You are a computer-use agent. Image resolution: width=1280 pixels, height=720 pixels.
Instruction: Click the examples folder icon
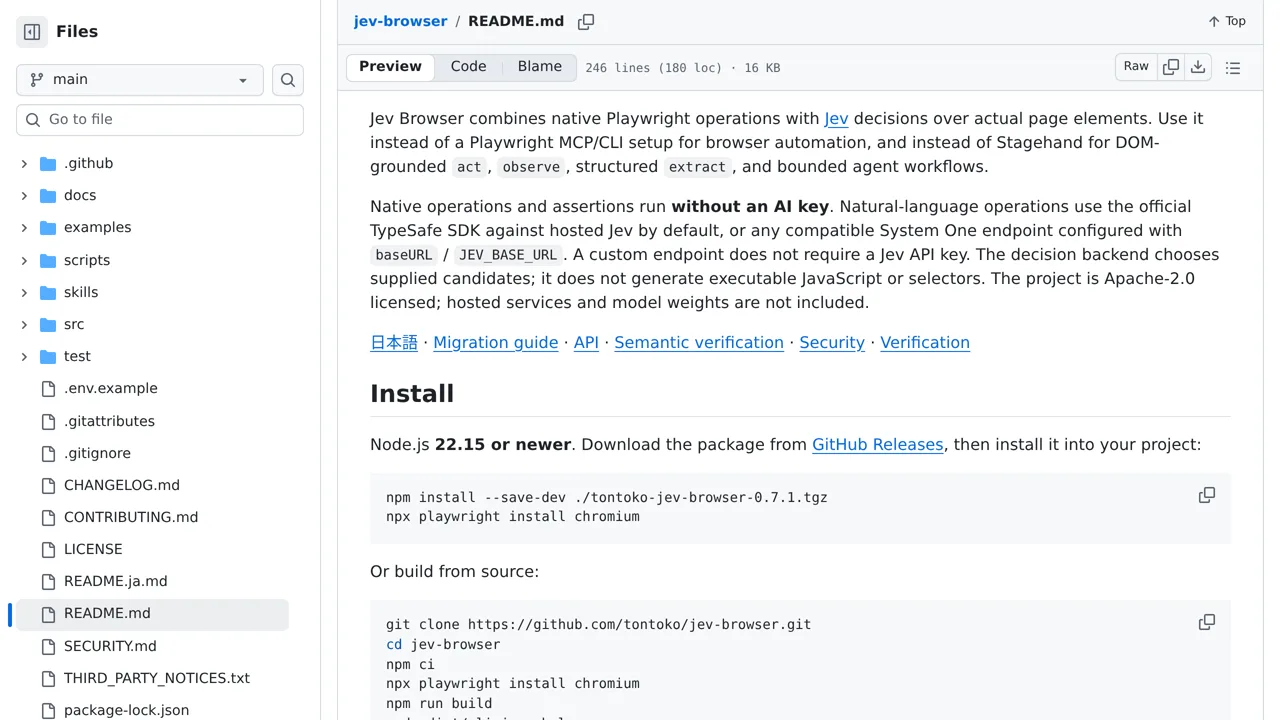48,227
